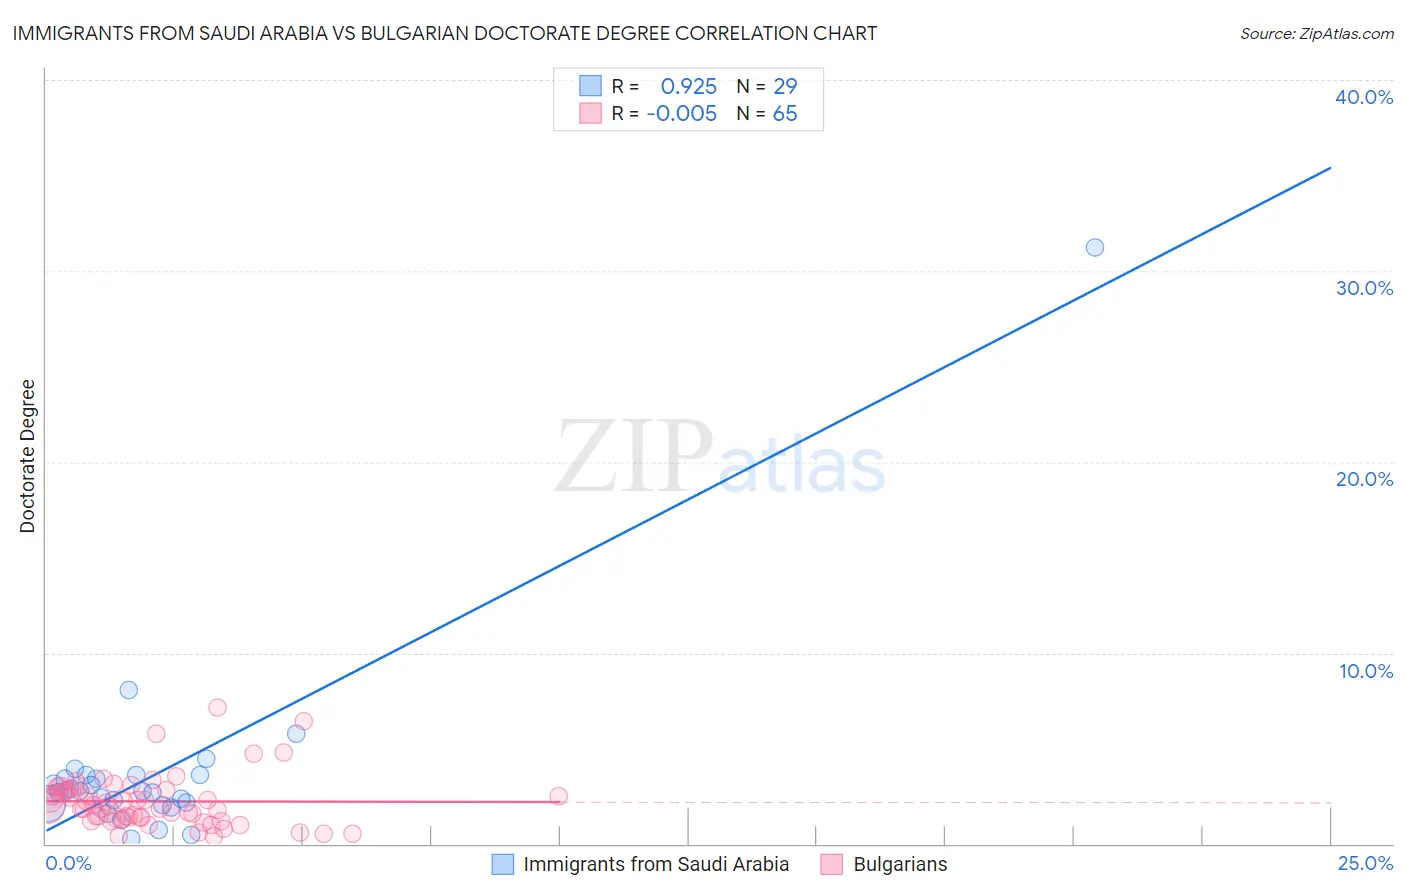Click the 25.0% x-axis label
The image size is (1406, 892).
click(x=1365, y=863)
